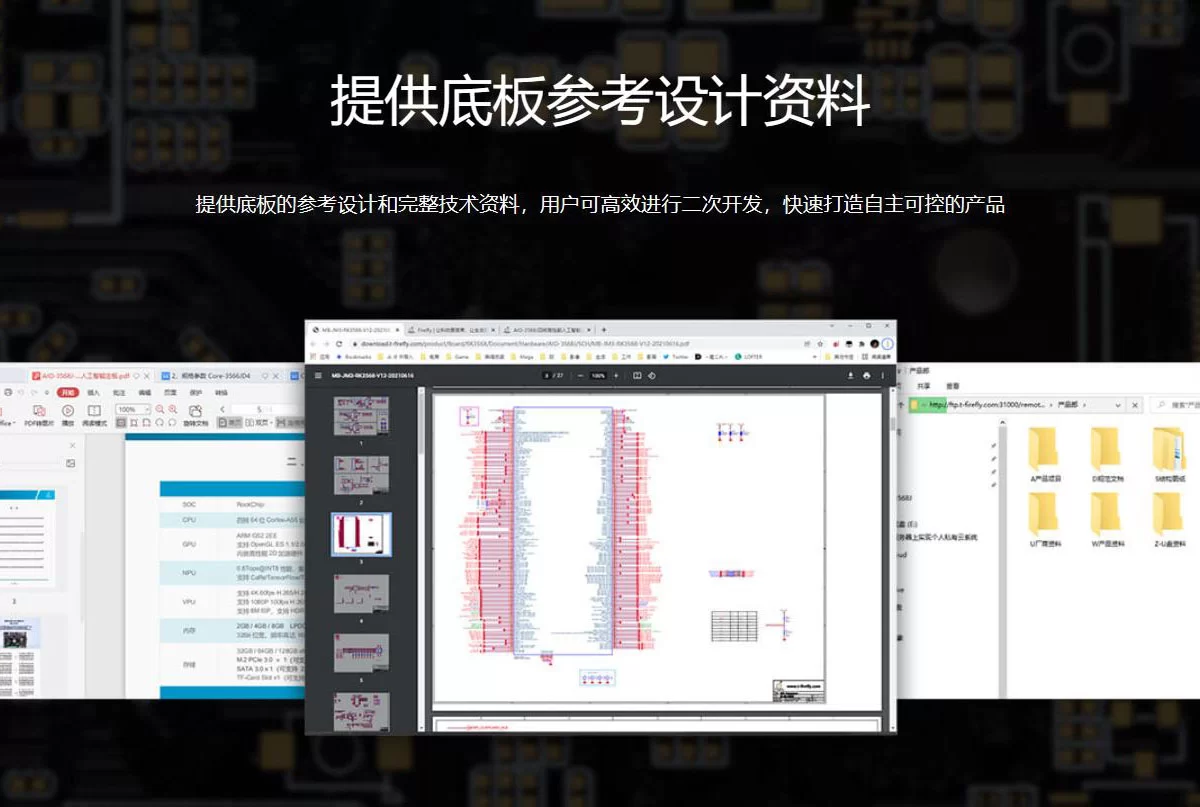The height and width of the screenshot is (807, 1200).
Task: Open the 编辑 menu in WPS
Action: 145,393
